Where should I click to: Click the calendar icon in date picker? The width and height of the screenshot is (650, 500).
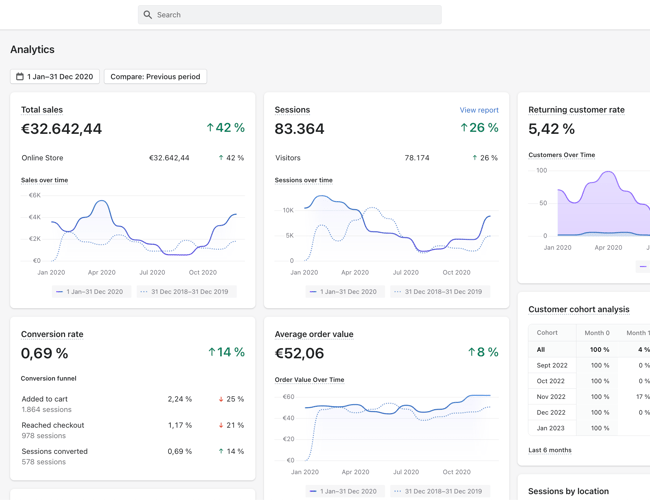point(20,77)
